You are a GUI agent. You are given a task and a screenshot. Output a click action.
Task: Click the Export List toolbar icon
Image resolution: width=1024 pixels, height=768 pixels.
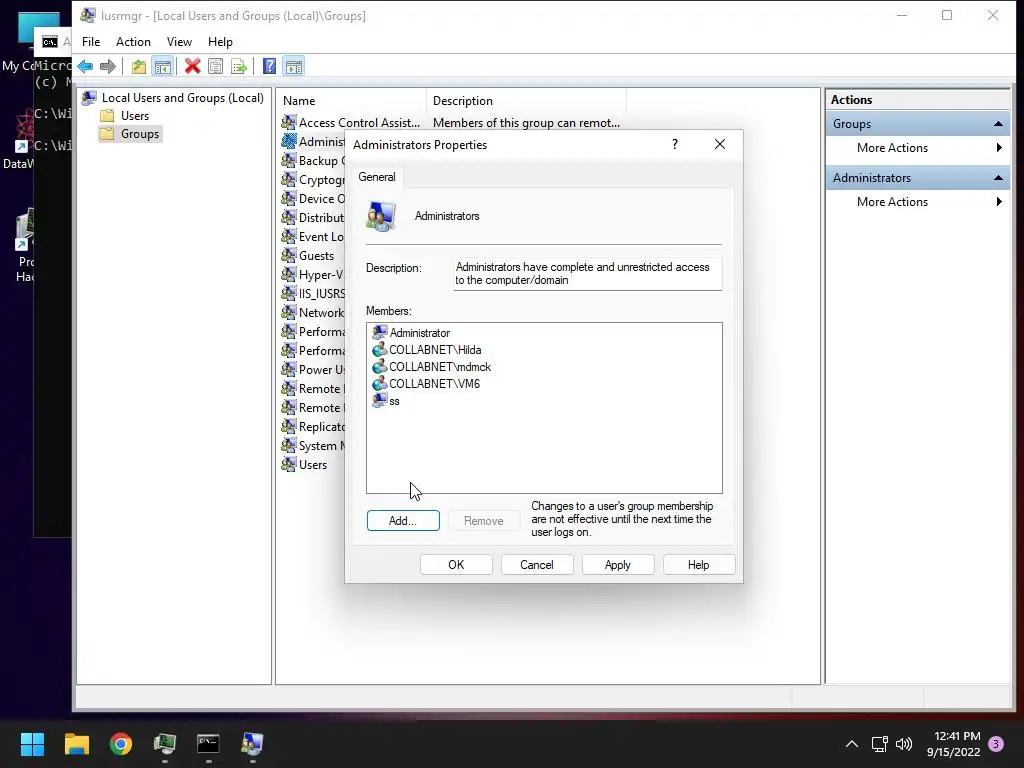click(x=239, y=66)
